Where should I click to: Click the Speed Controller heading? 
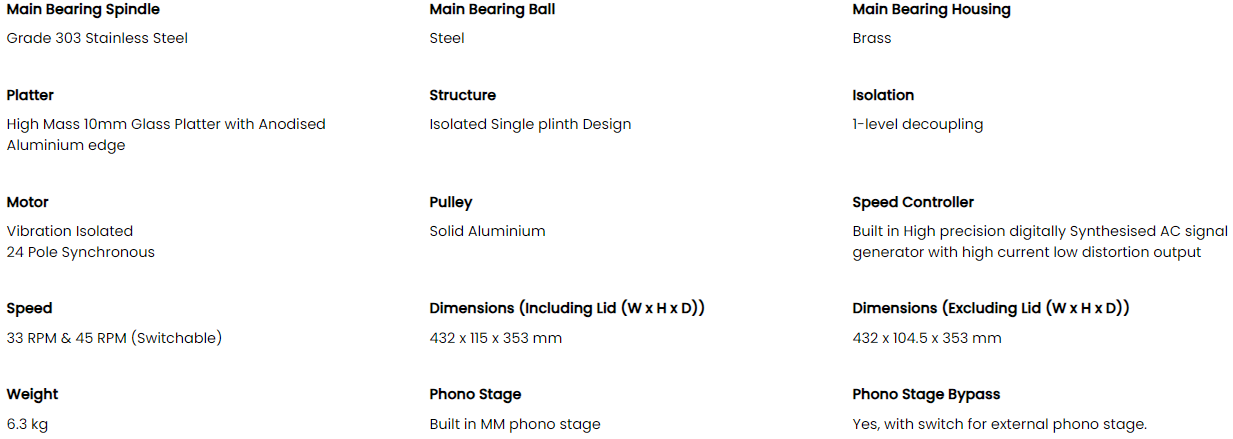click(913, 203)
